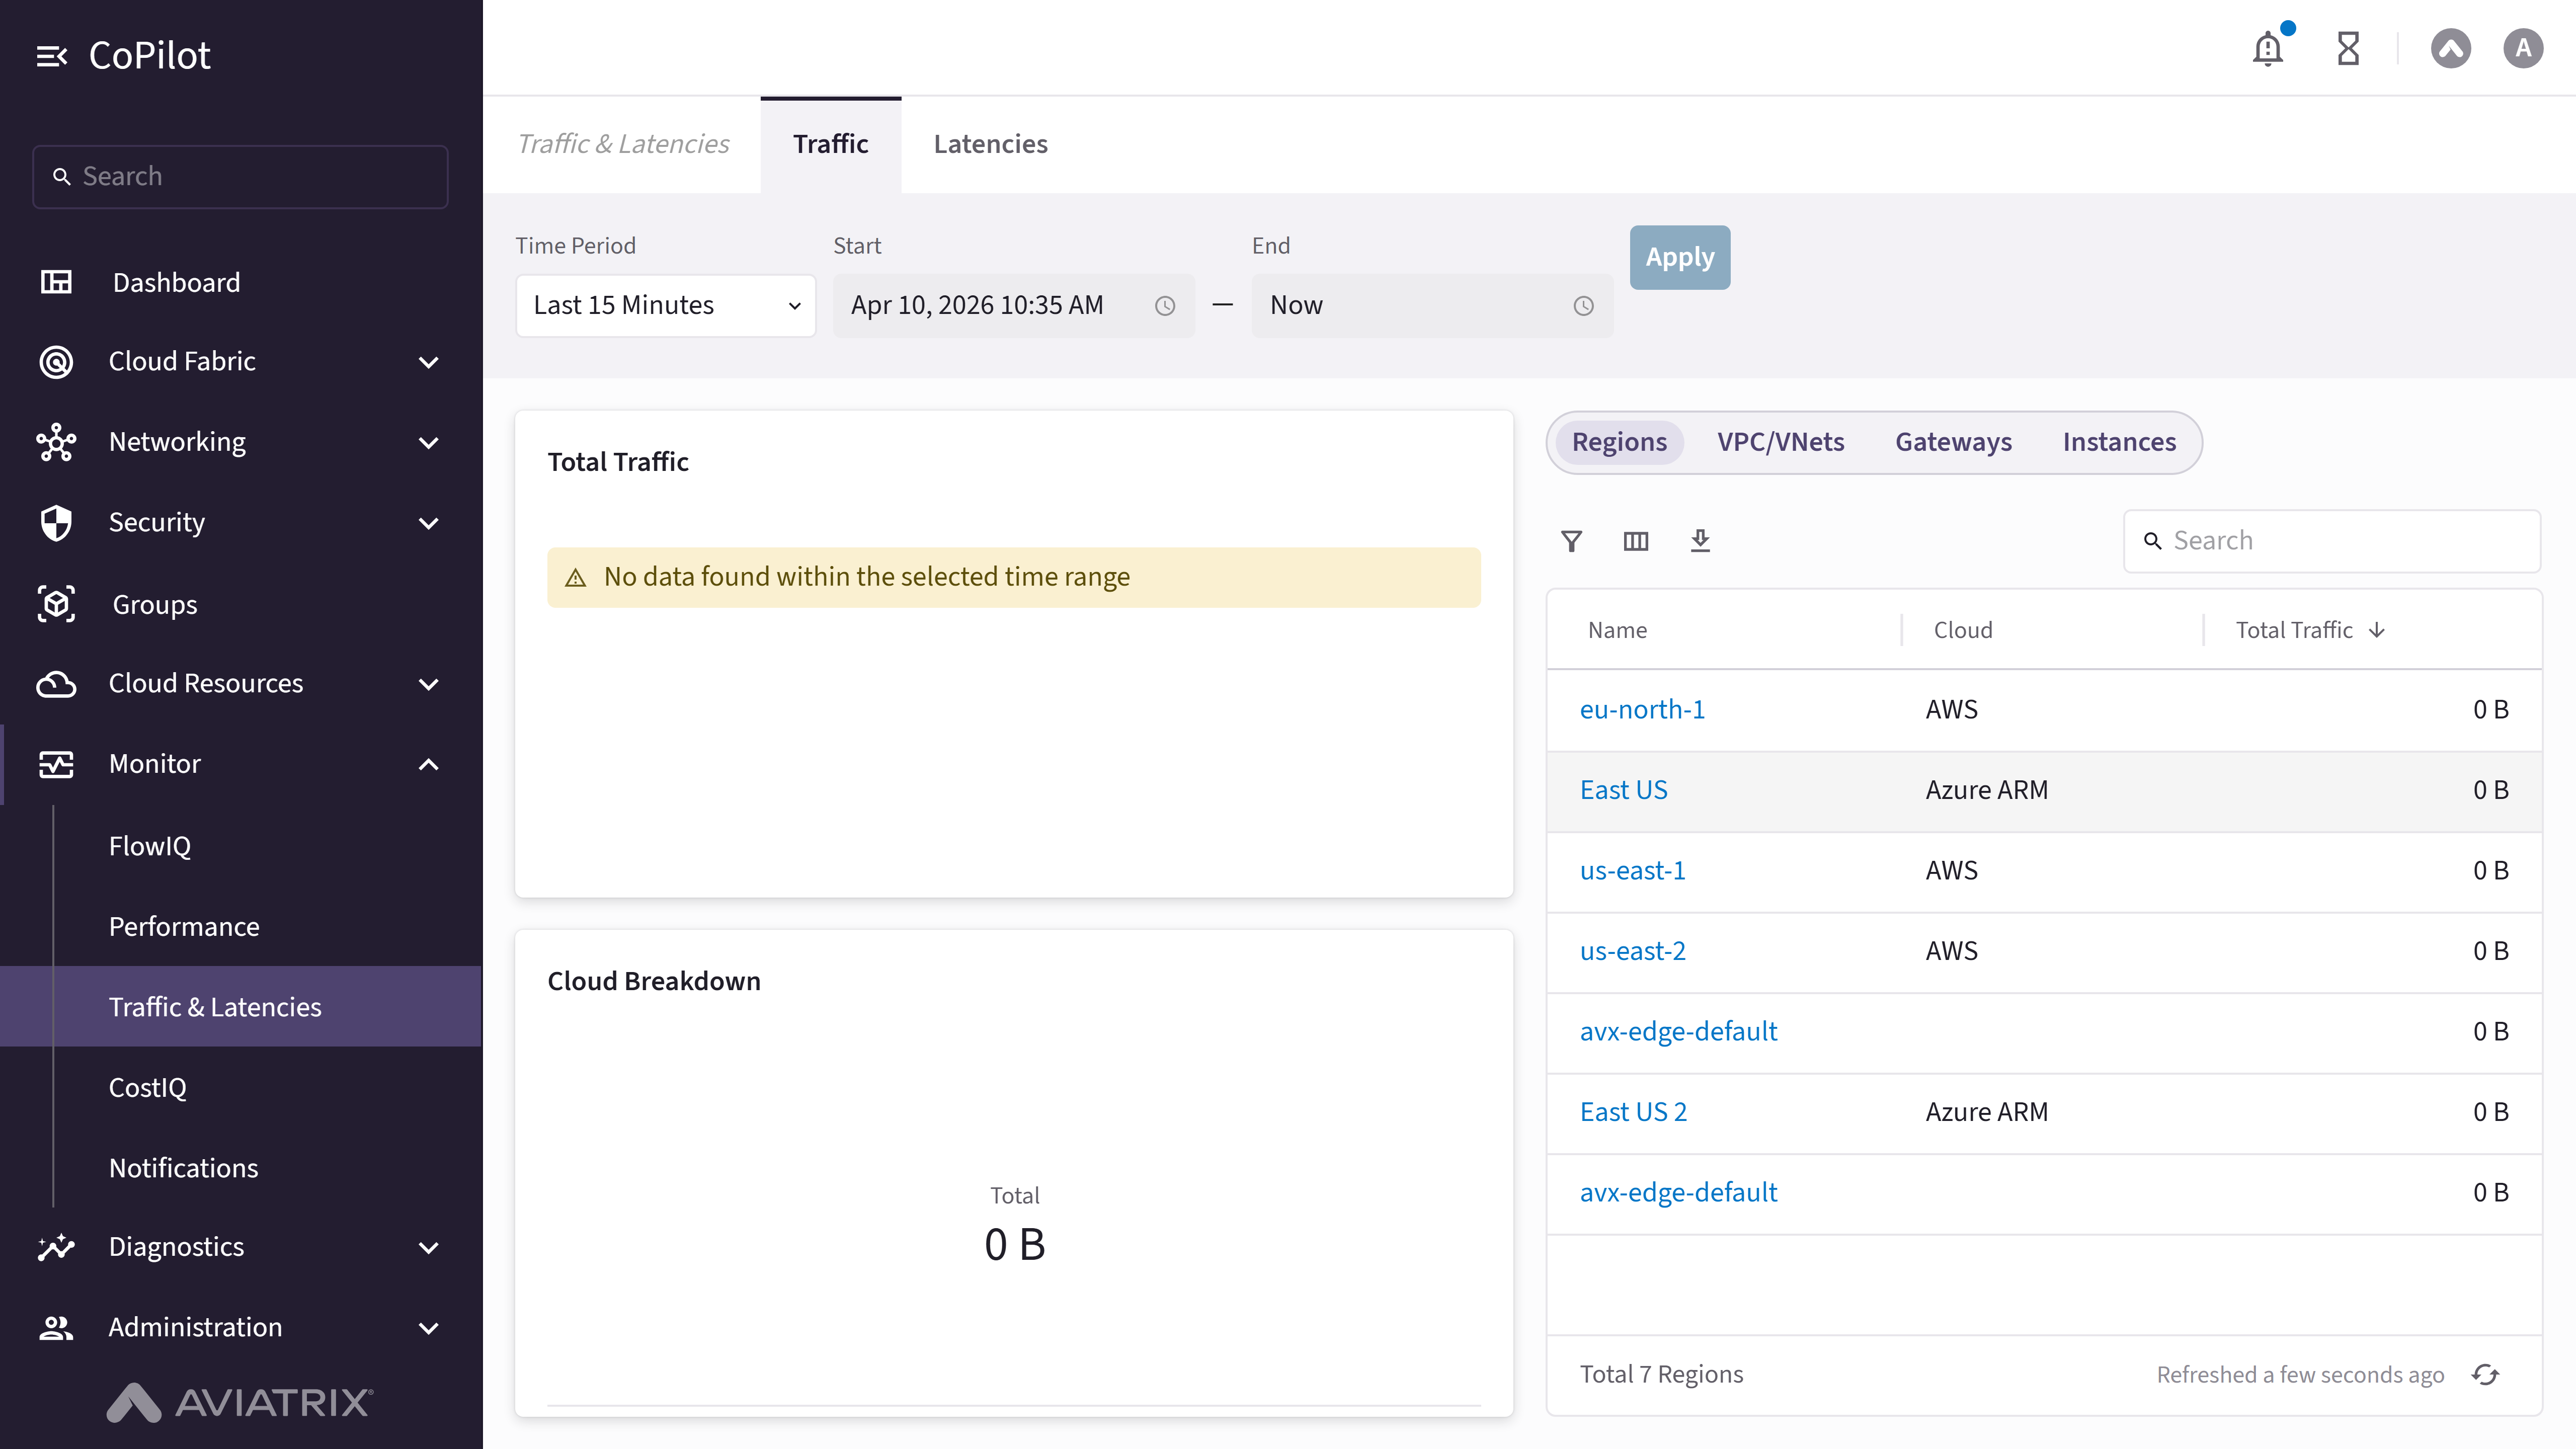Sort by Total Traffic arrow icon
This screenshot has height=1449, width=2576.
tap(2377, 630)
